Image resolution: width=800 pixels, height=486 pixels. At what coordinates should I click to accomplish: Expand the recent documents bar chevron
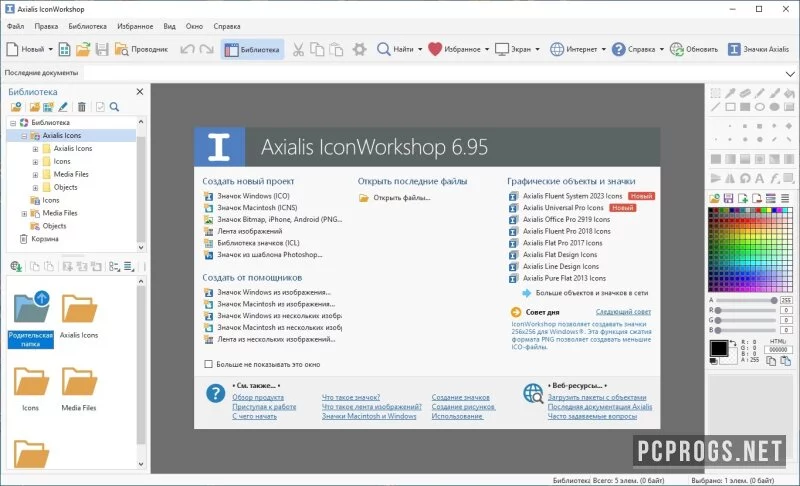[790, 74]
